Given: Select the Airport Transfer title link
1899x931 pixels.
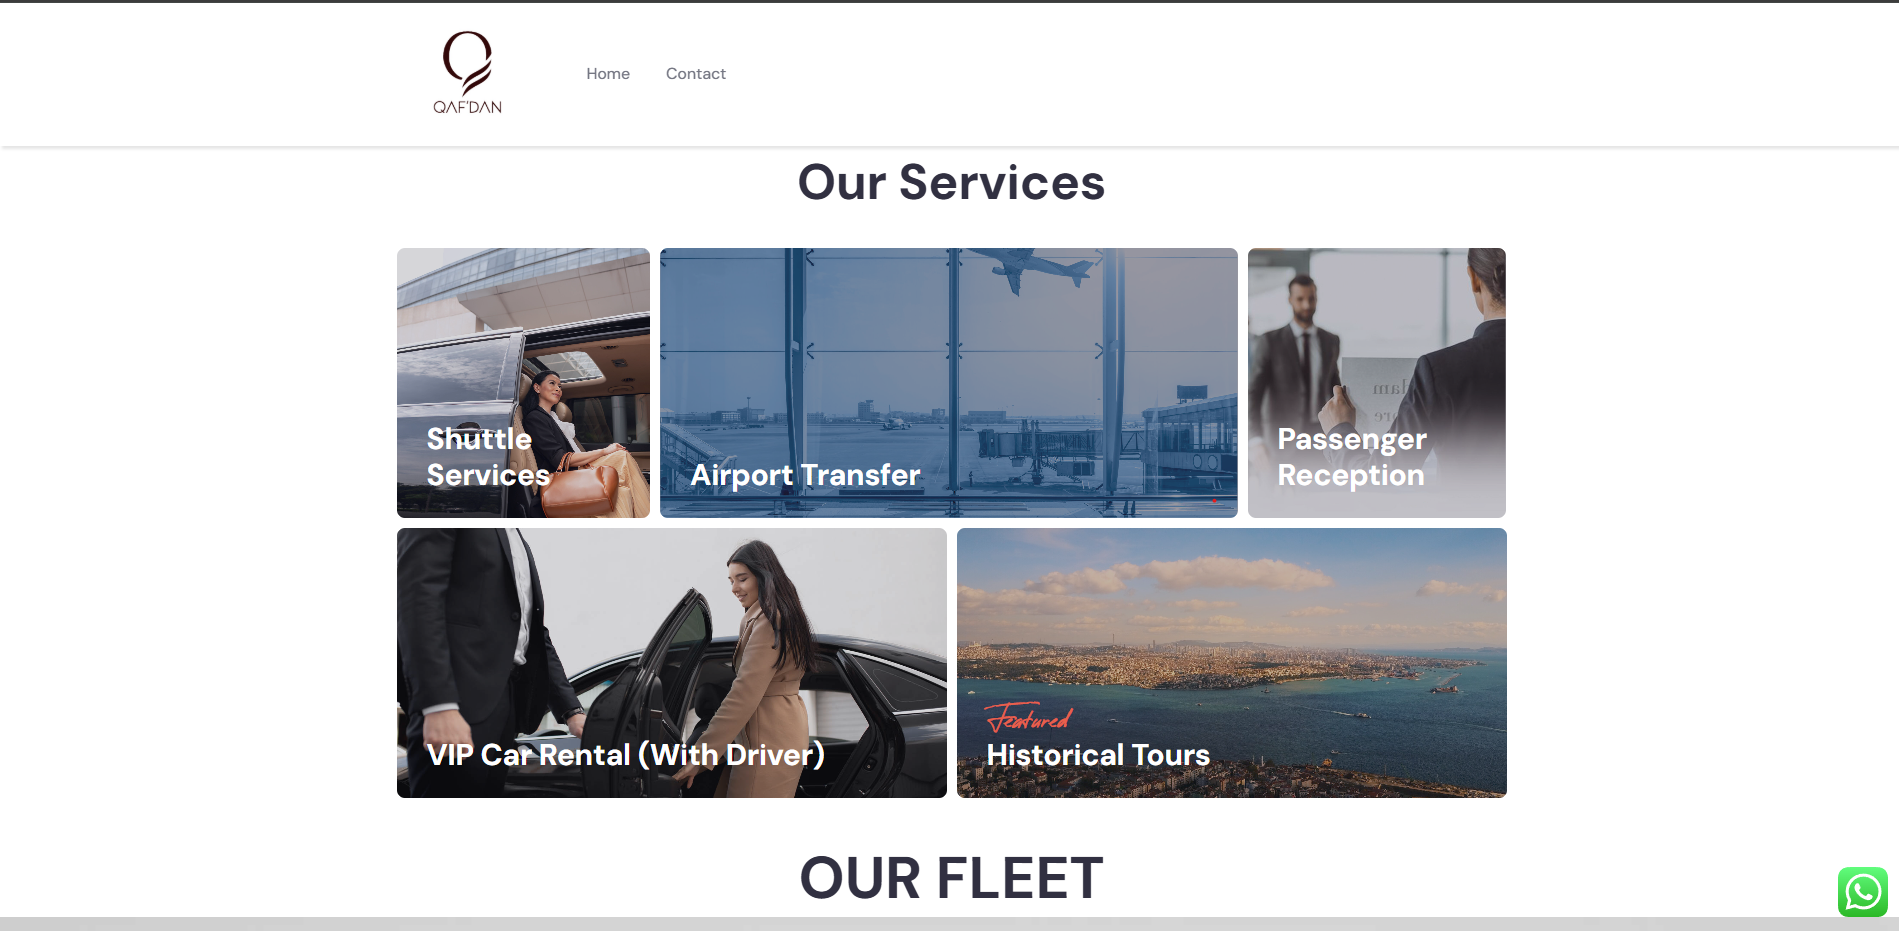Looking at the screenshot, I should (805, 475).
